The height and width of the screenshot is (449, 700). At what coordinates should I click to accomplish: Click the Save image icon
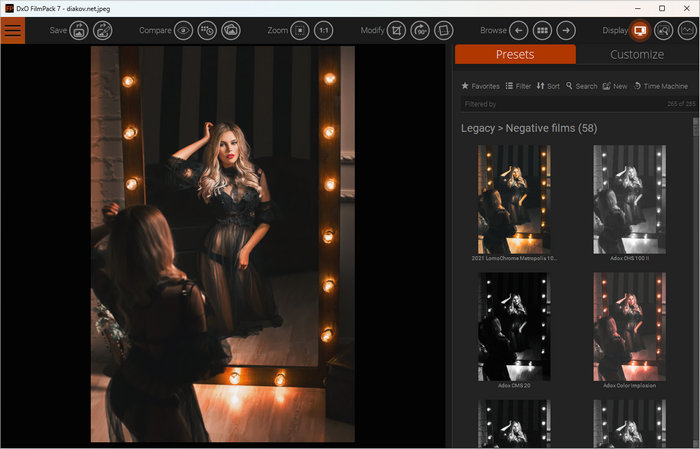(x=79, y=30)
